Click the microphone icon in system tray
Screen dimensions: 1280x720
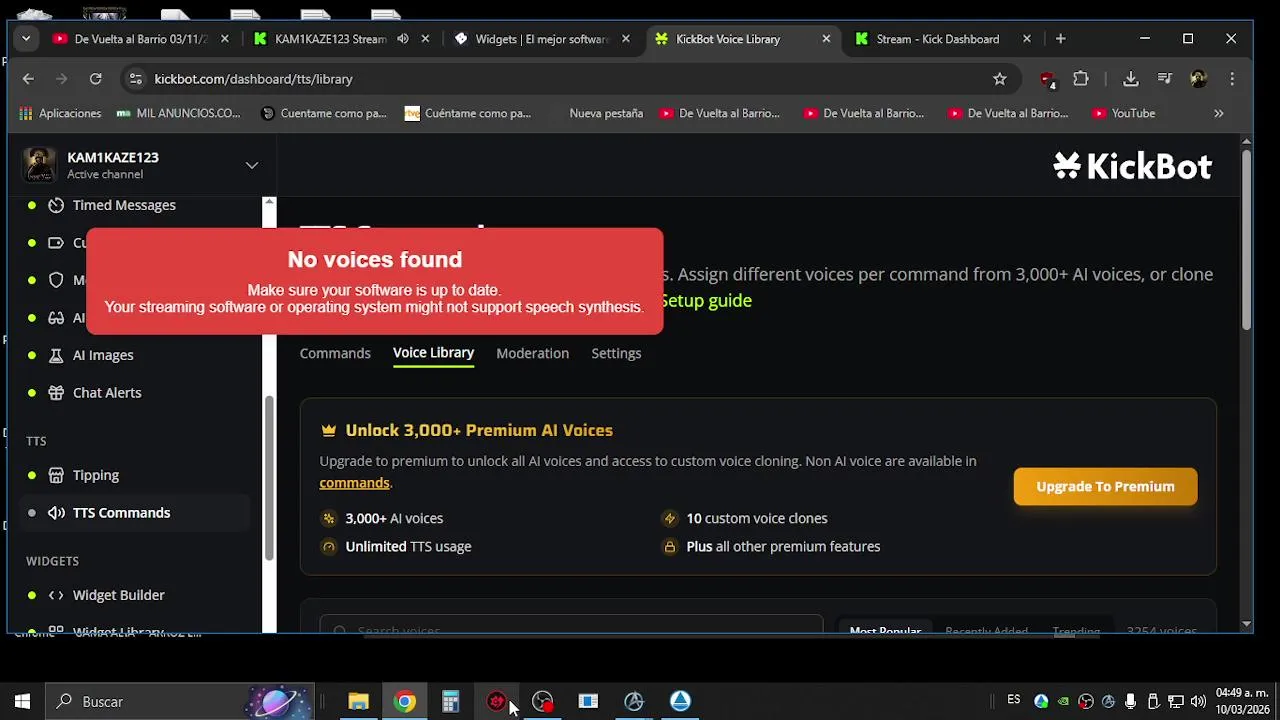pos(1130,701)
